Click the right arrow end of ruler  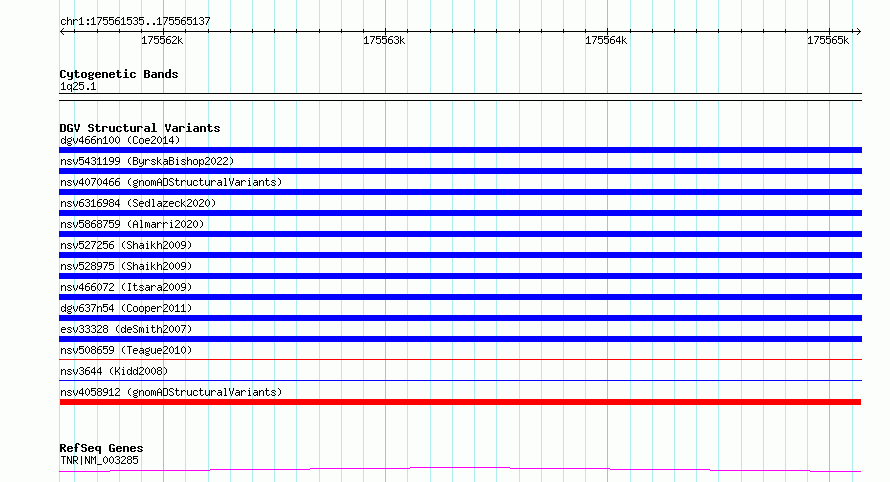[858, 31]
